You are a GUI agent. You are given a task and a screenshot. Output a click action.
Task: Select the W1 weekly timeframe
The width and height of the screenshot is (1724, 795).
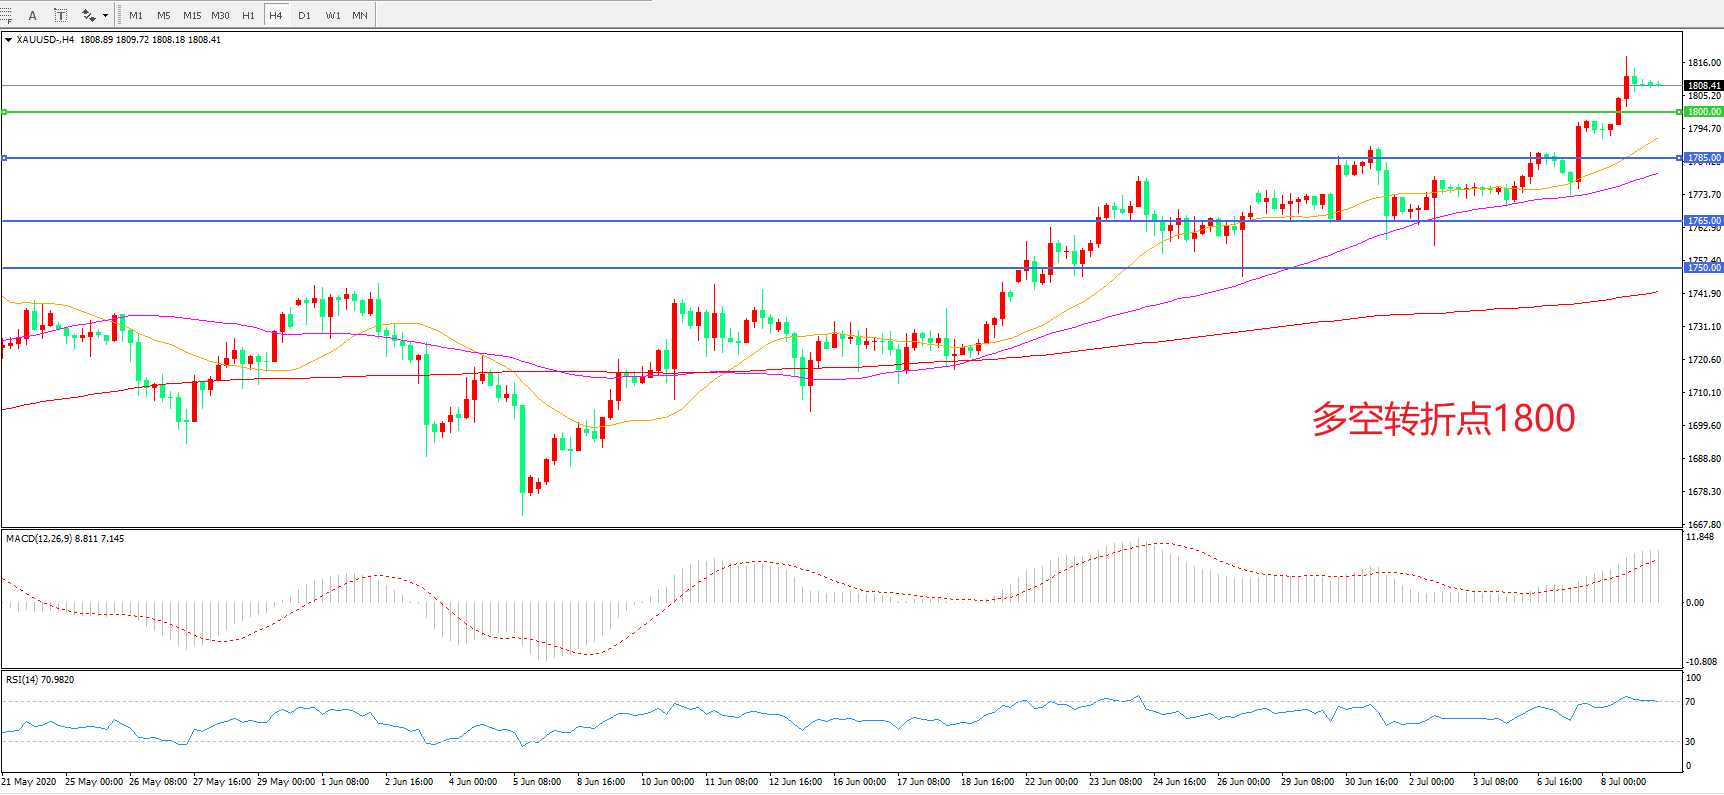[333, 15]
